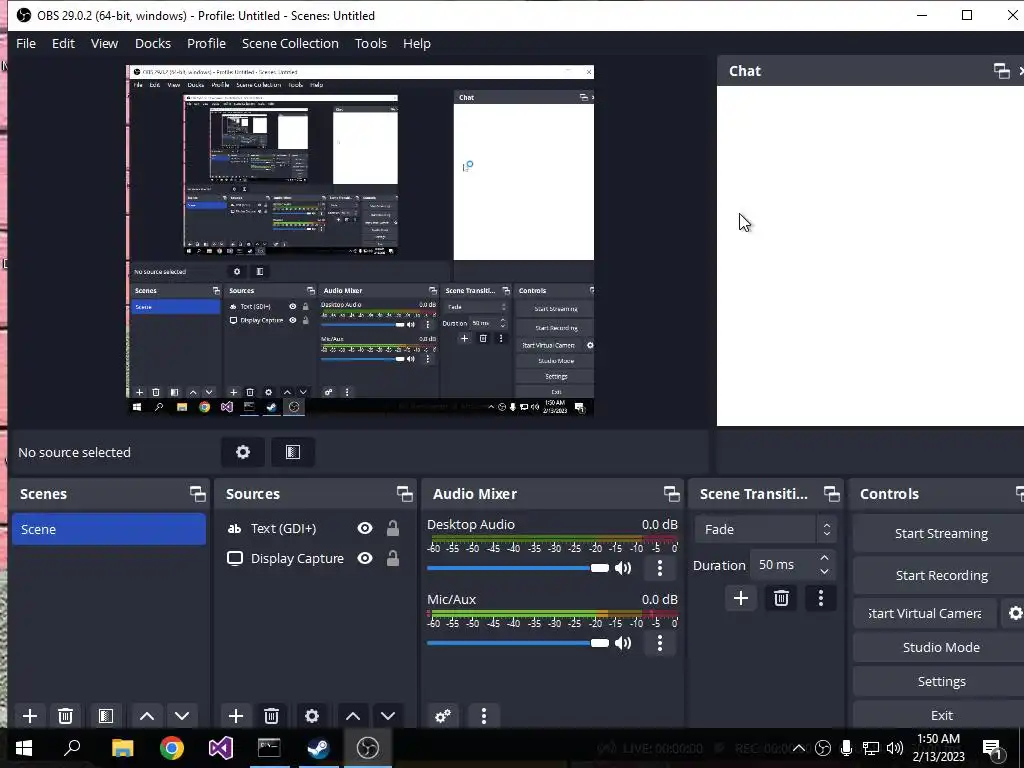Open the Tools menu
The height and width of the screenshot is (768, 1024).
coord(371,43)
